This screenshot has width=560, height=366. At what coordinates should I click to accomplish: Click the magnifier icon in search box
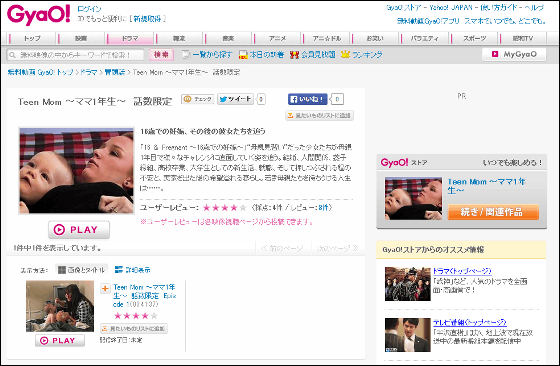tap(12, 55)
